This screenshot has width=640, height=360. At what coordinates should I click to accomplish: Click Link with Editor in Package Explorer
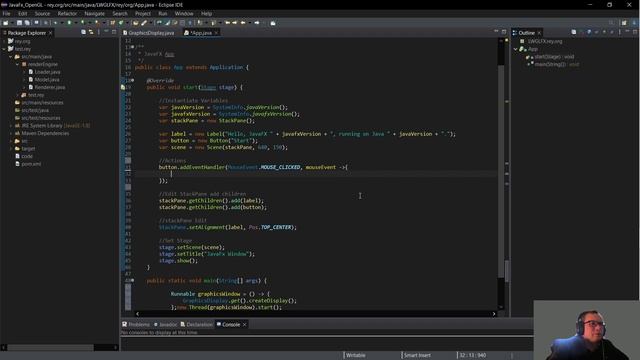click(x=91, y=32)
